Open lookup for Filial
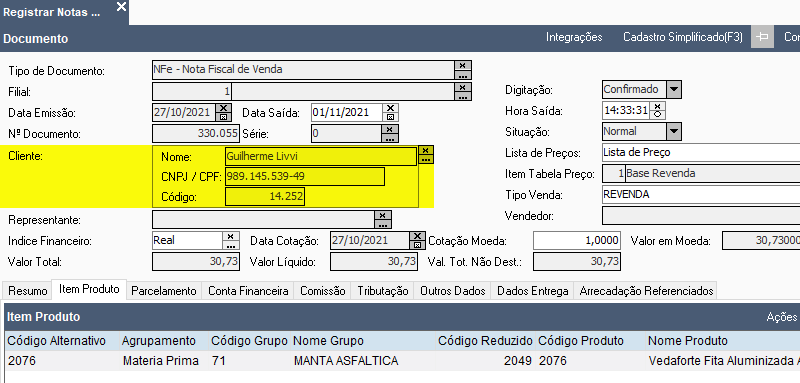800x383 pixels. point(462,96)
